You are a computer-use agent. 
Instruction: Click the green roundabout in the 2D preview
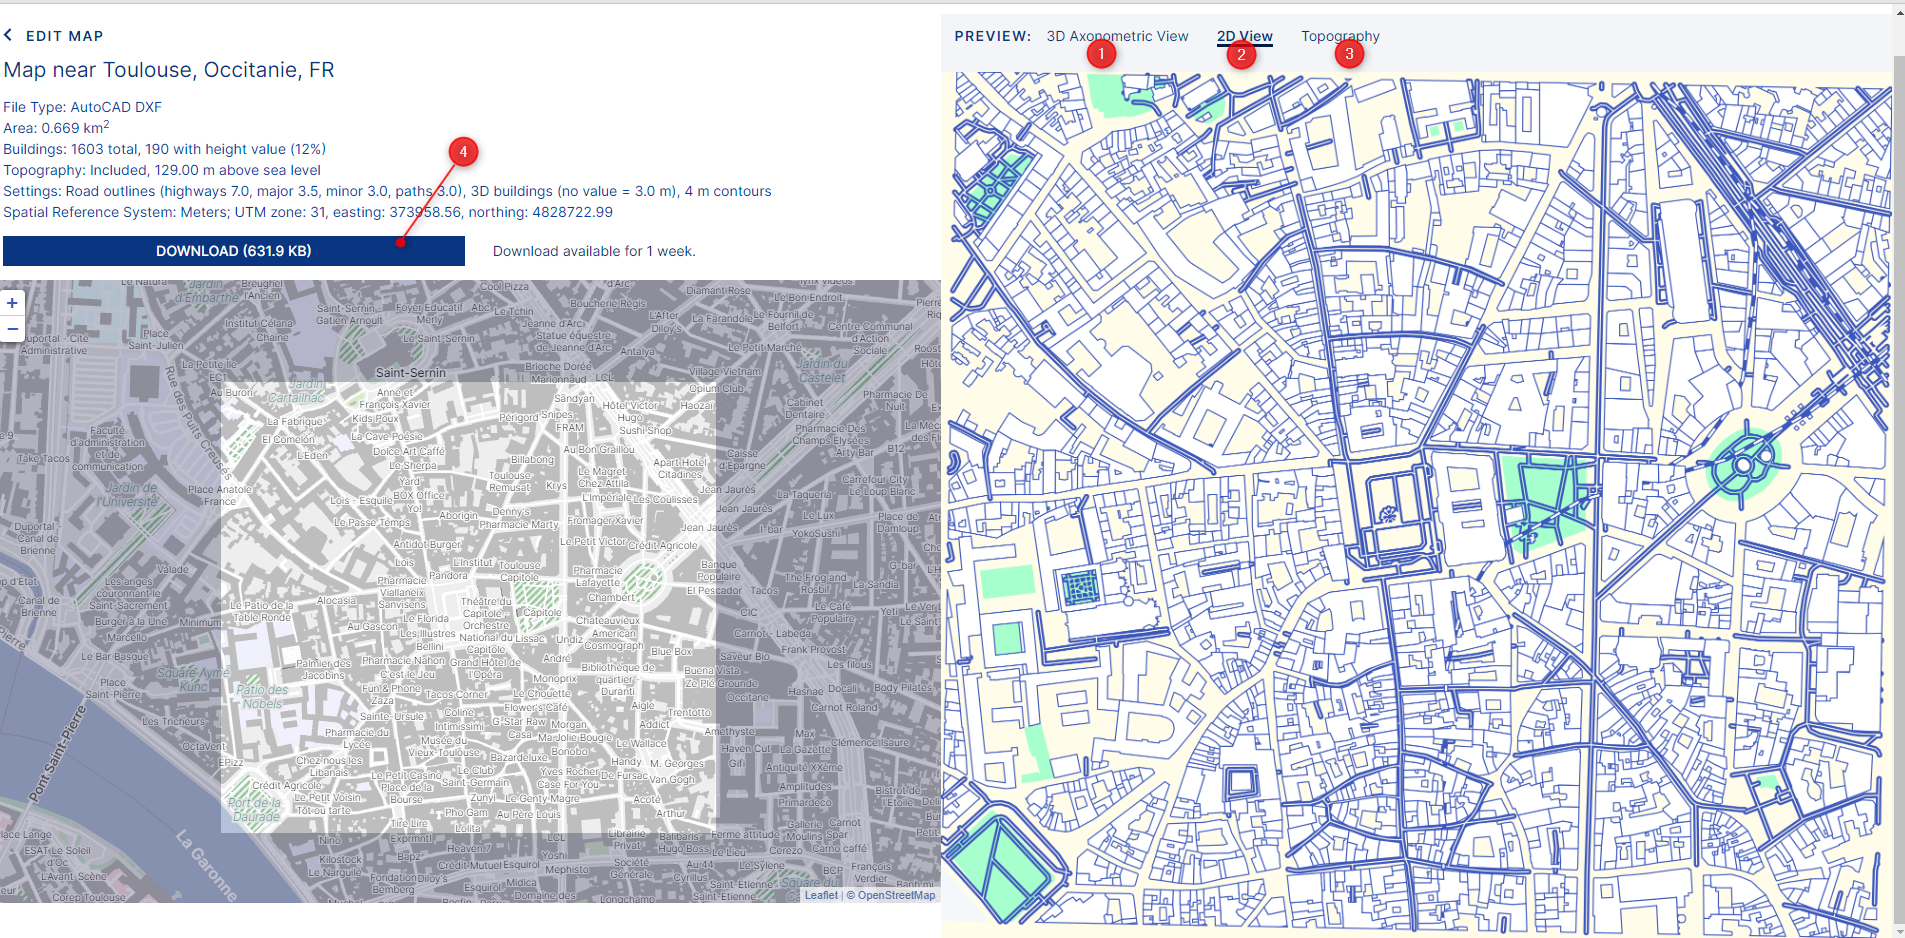tap(1744, 465)
